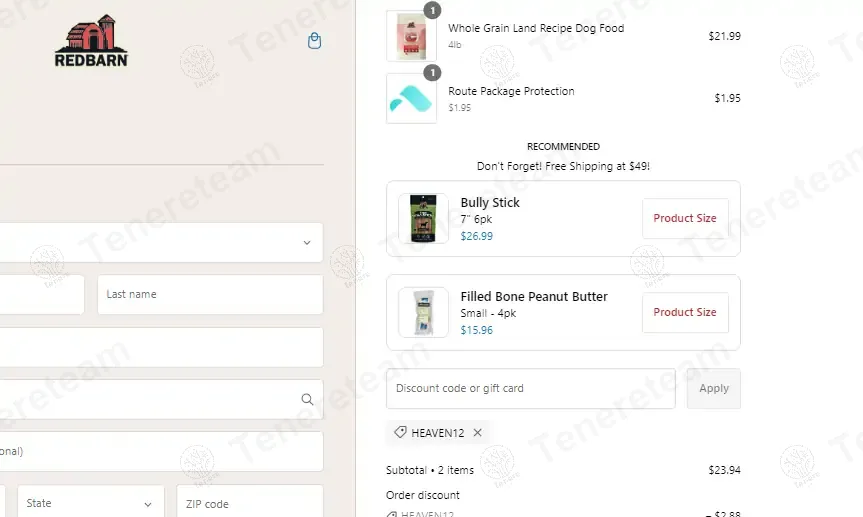Focus the discount code or gift card field
The height and width of the screenshot is (517, 863).
(x=531, y=389)
